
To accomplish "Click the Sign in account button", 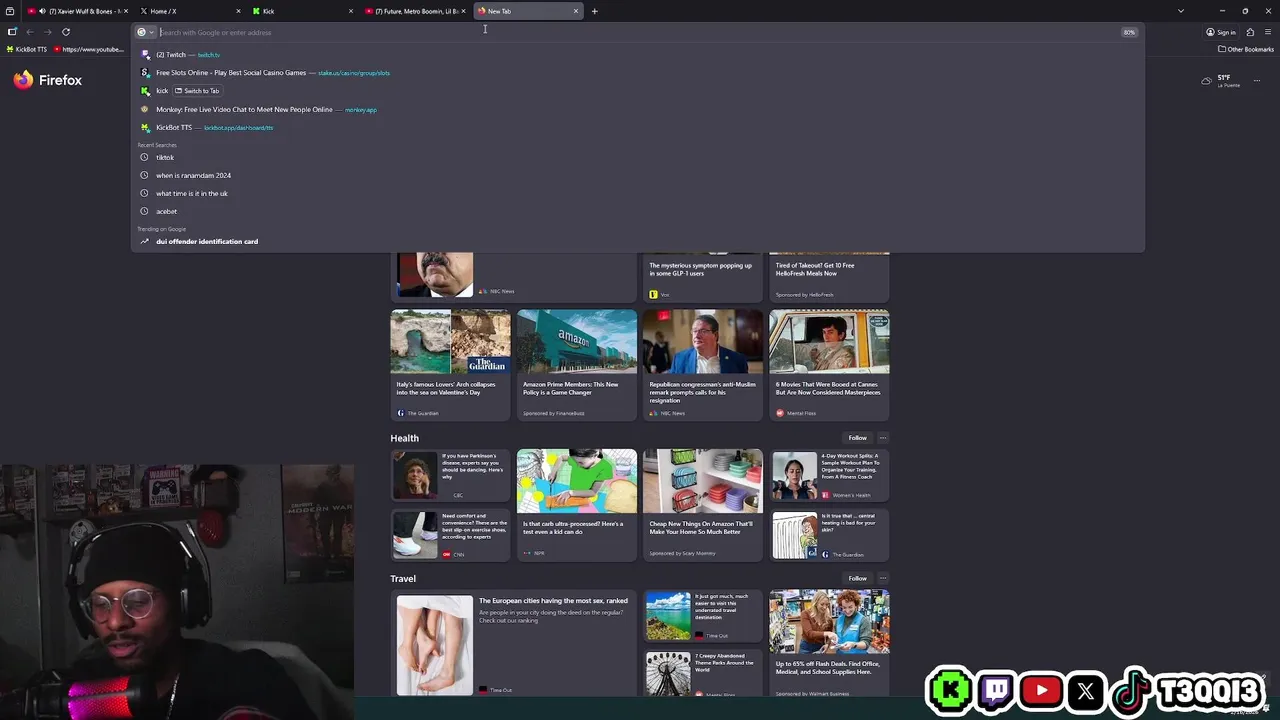I will point(1220,32).
